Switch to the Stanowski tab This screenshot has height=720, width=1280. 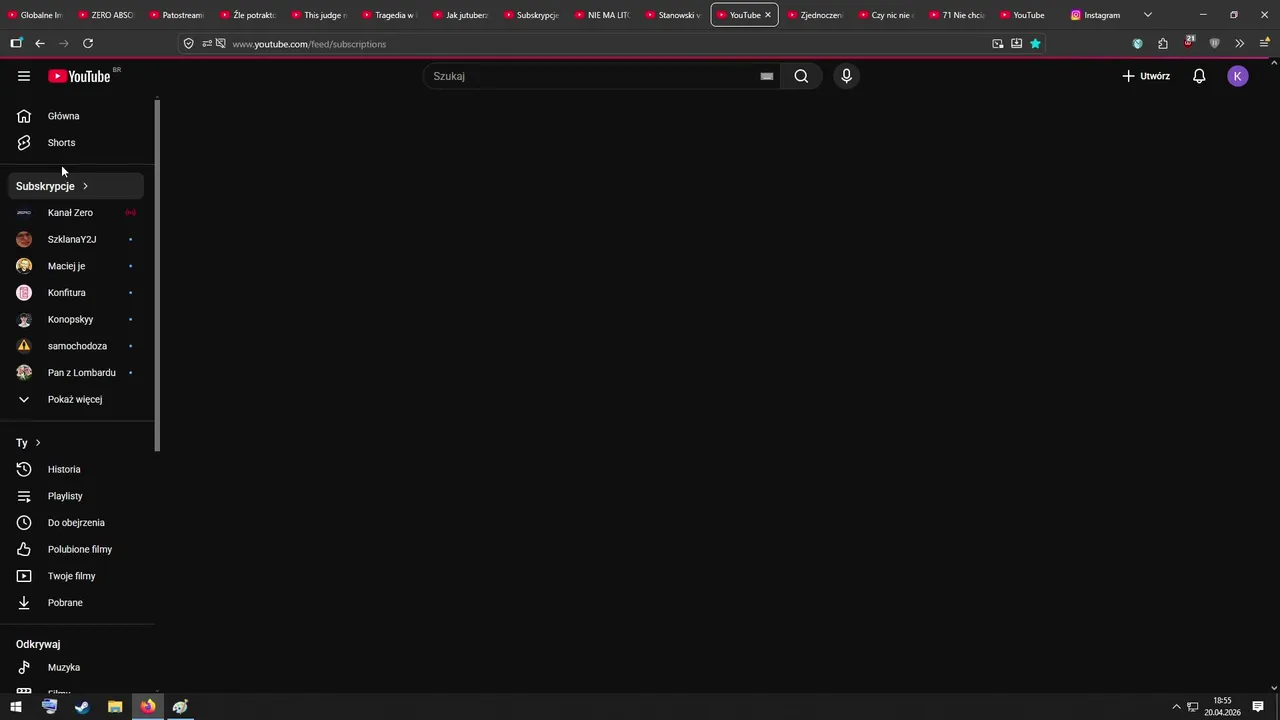[673, 15]
